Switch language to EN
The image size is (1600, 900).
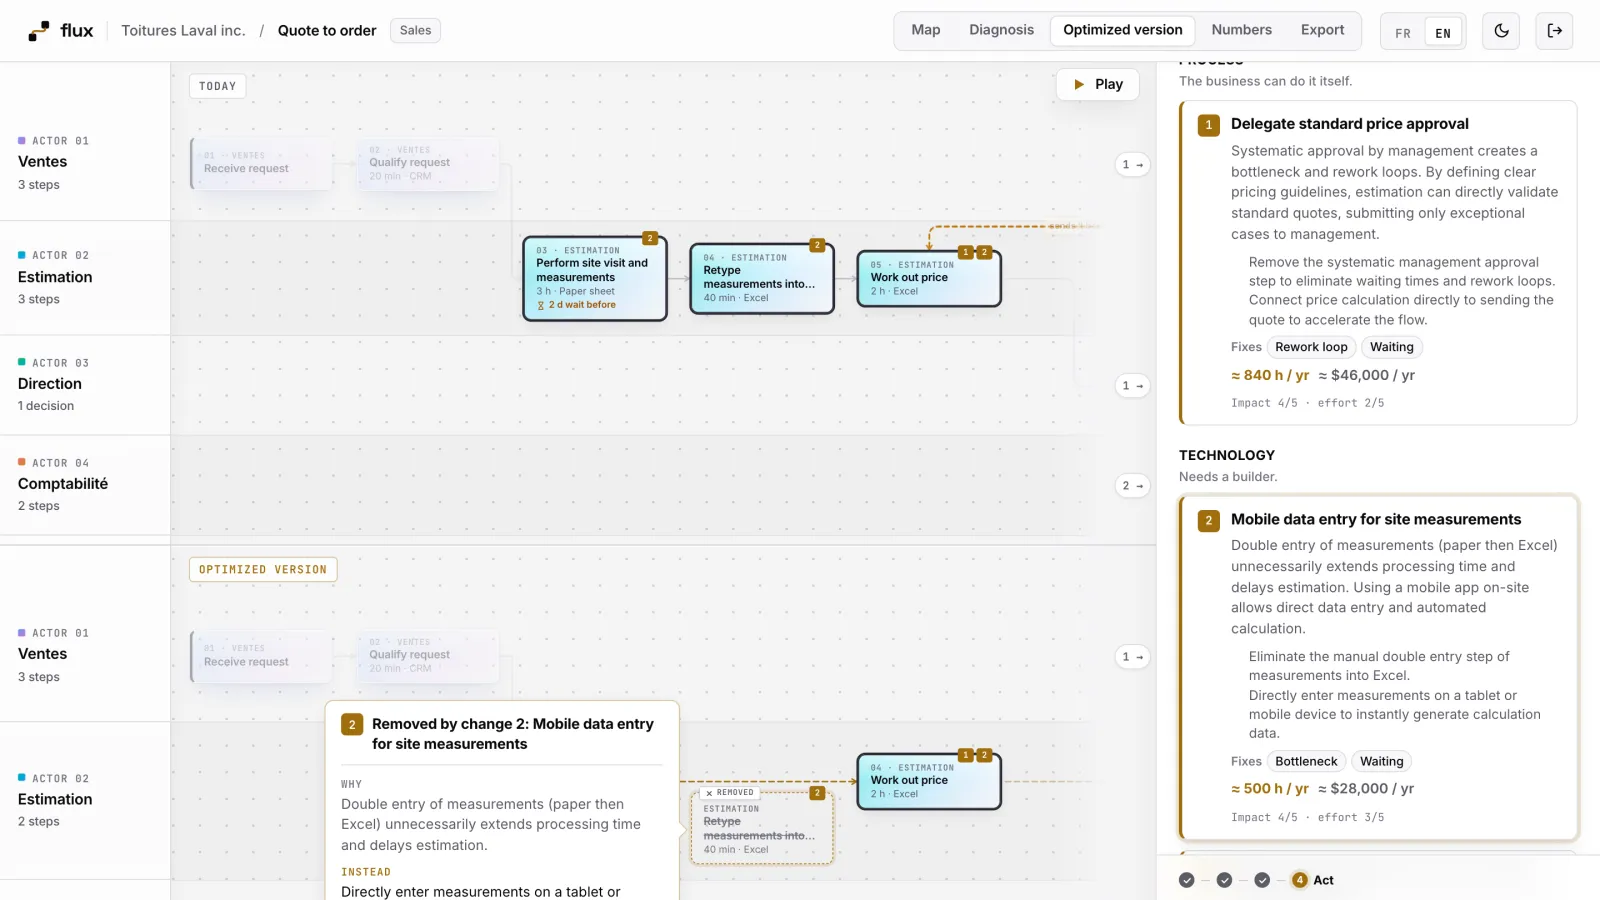click(x=1443, y=33)
